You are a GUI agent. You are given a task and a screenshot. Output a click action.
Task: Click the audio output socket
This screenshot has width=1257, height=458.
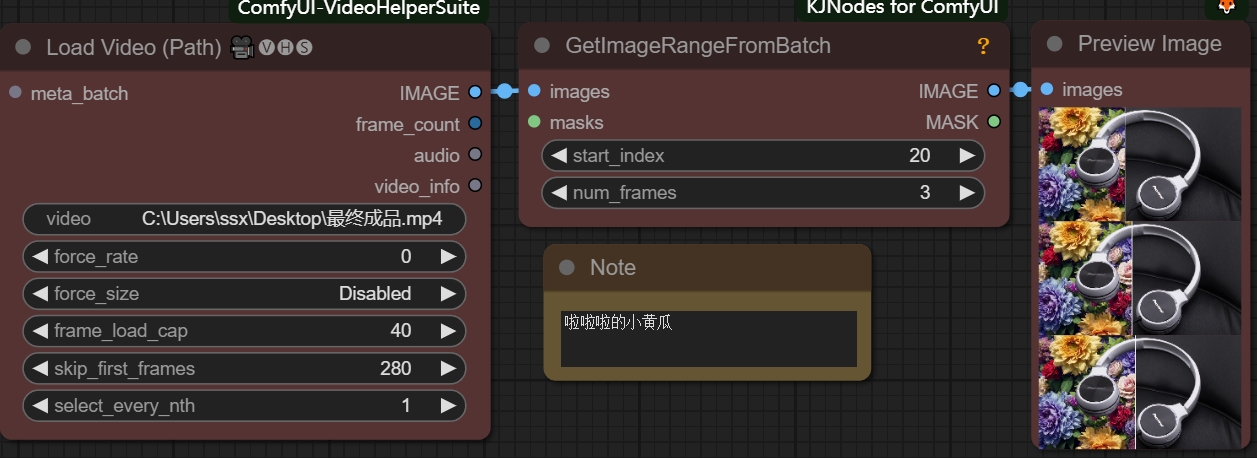tap(474, 155)
